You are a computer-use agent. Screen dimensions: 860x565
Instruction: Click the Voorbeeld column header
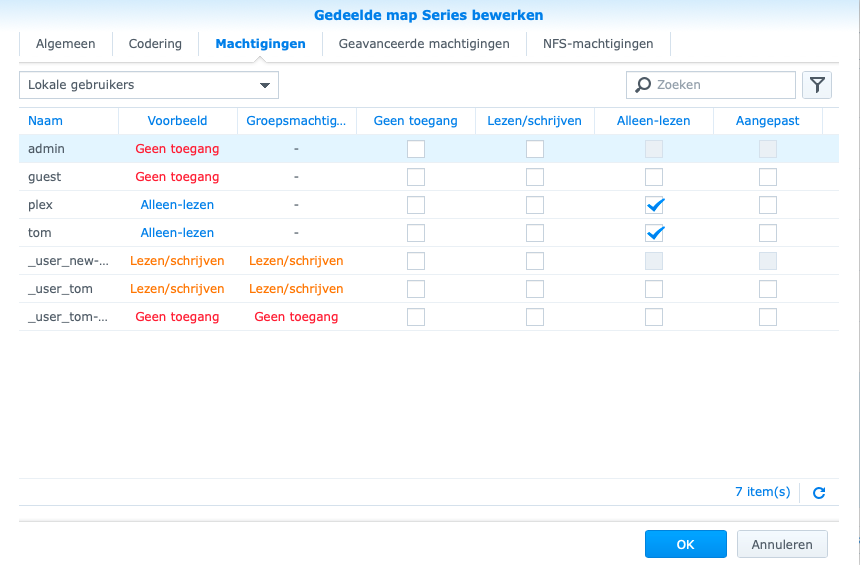tap(178, 121)
